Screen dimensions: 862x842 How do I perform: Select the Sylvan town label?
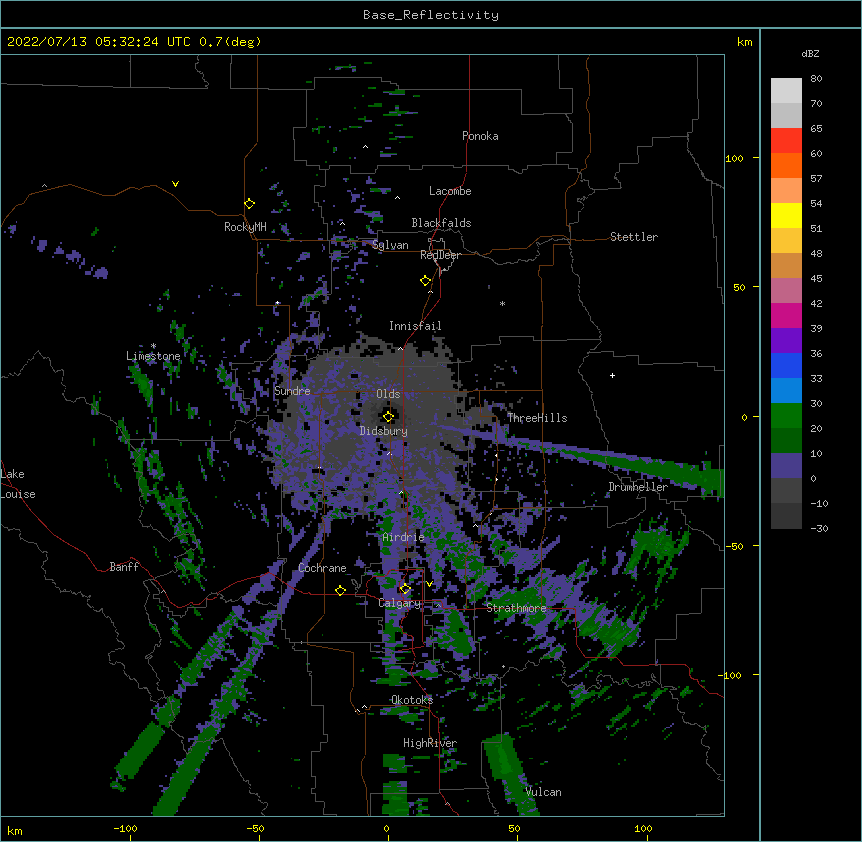pos(390,245)
